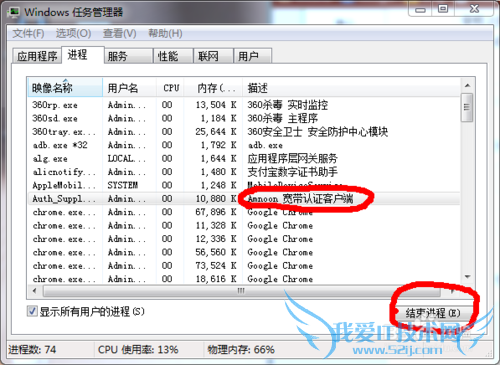Select chrome.exe row using 56,560 K
Screen dimensions: 500x365
pyautogui.click(x=244, y=252)
